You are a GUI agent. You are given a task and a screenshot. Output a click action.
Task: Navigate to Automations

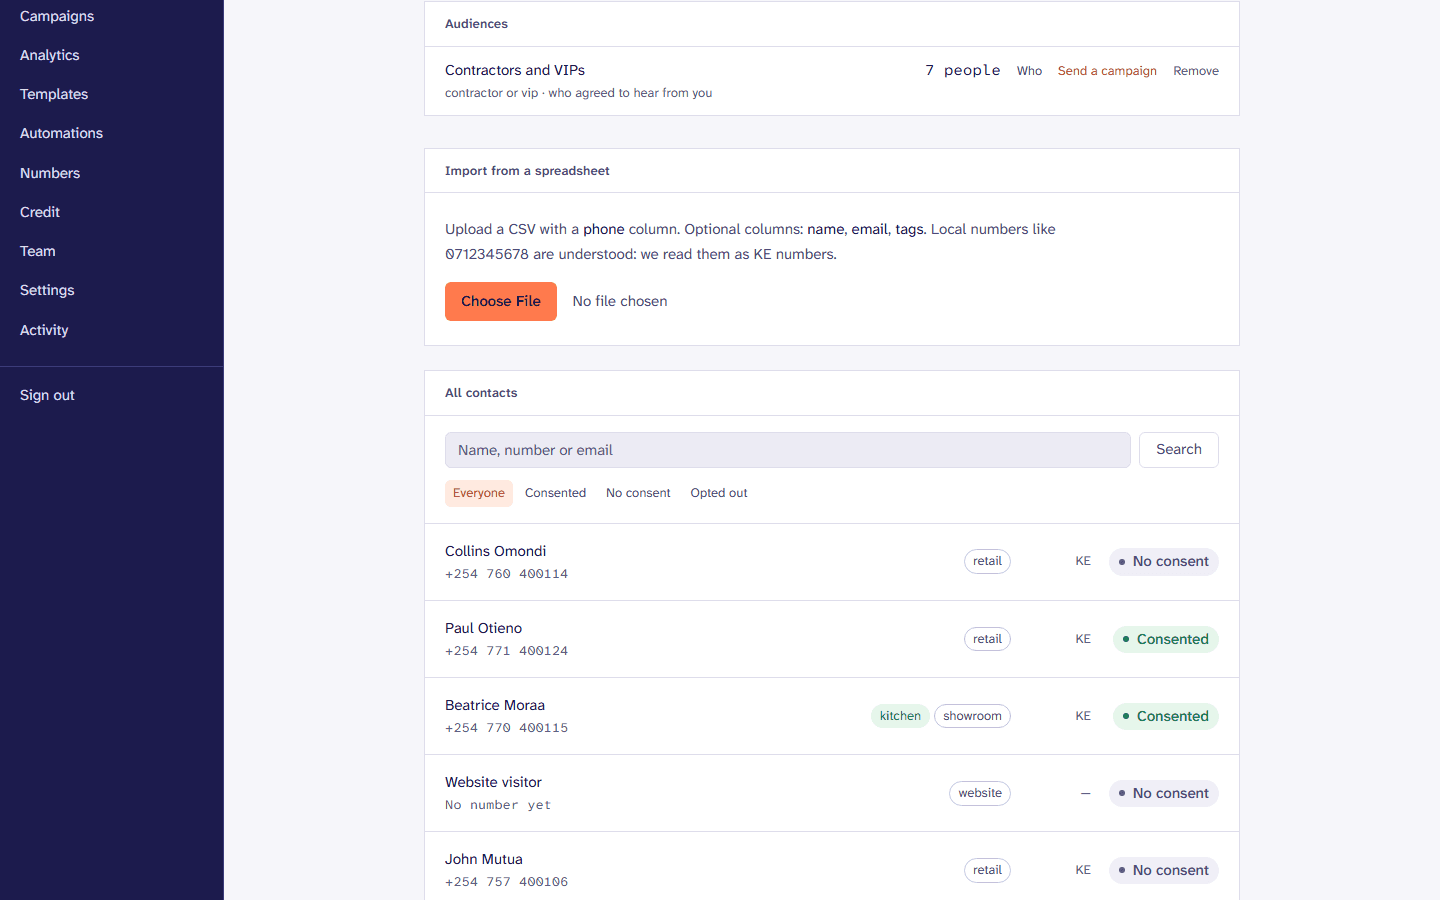(61, 133)
